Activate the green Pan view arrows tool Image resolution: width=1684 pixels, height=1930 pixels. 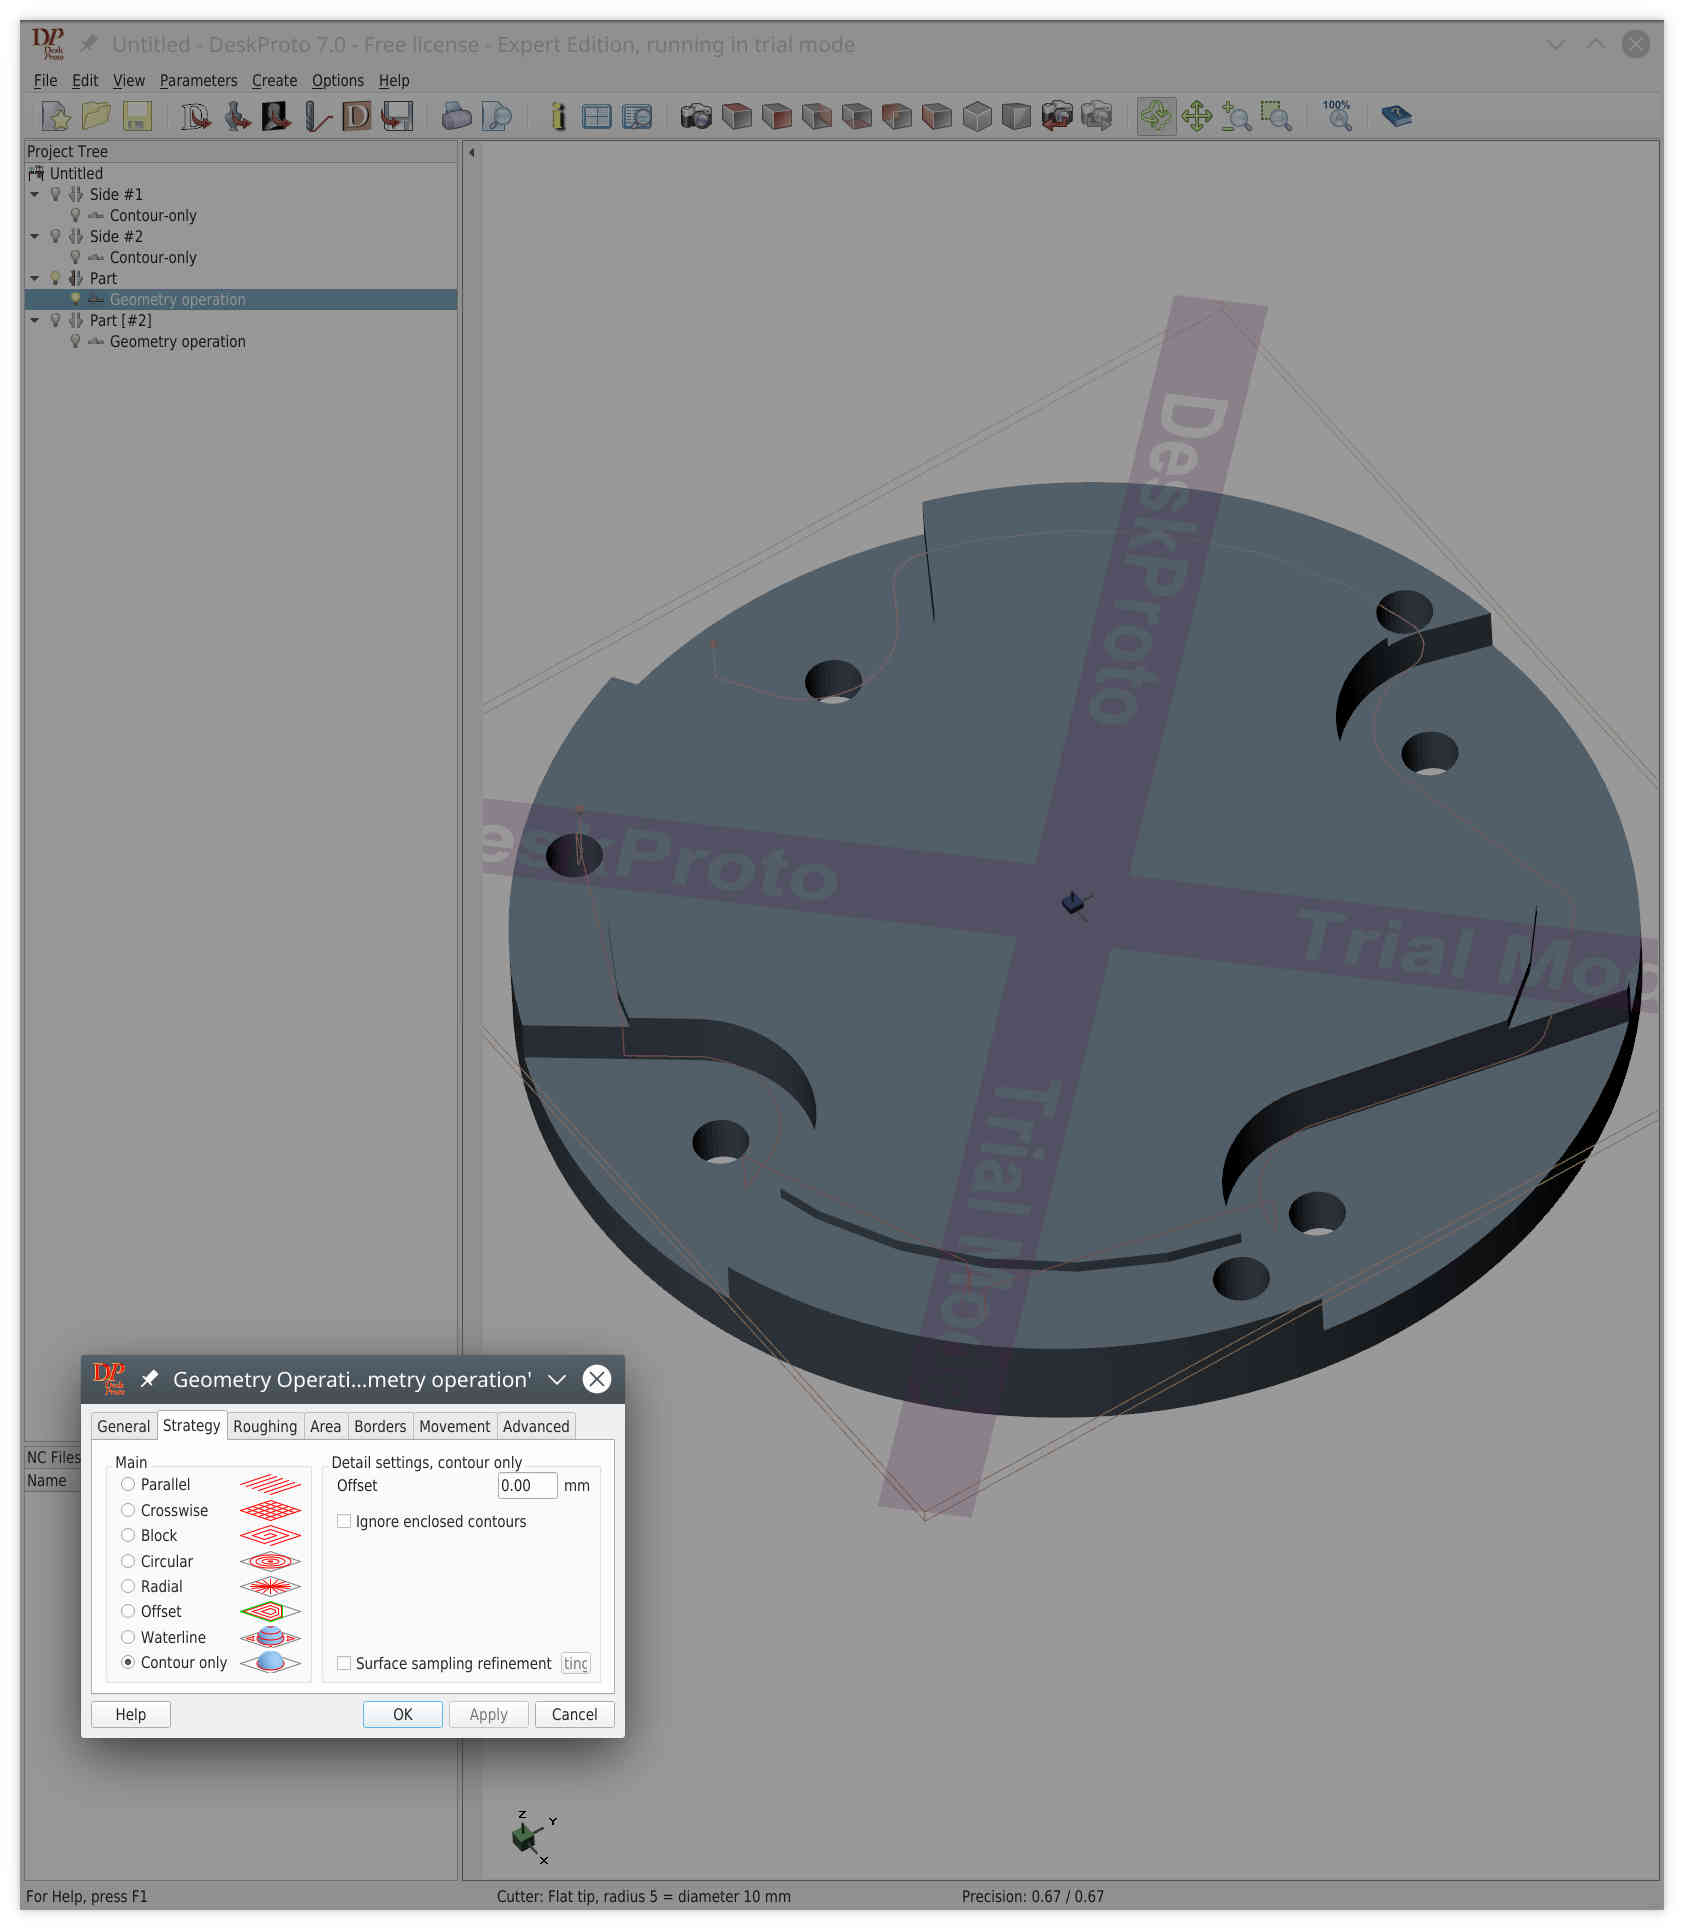pos(1197,116)
